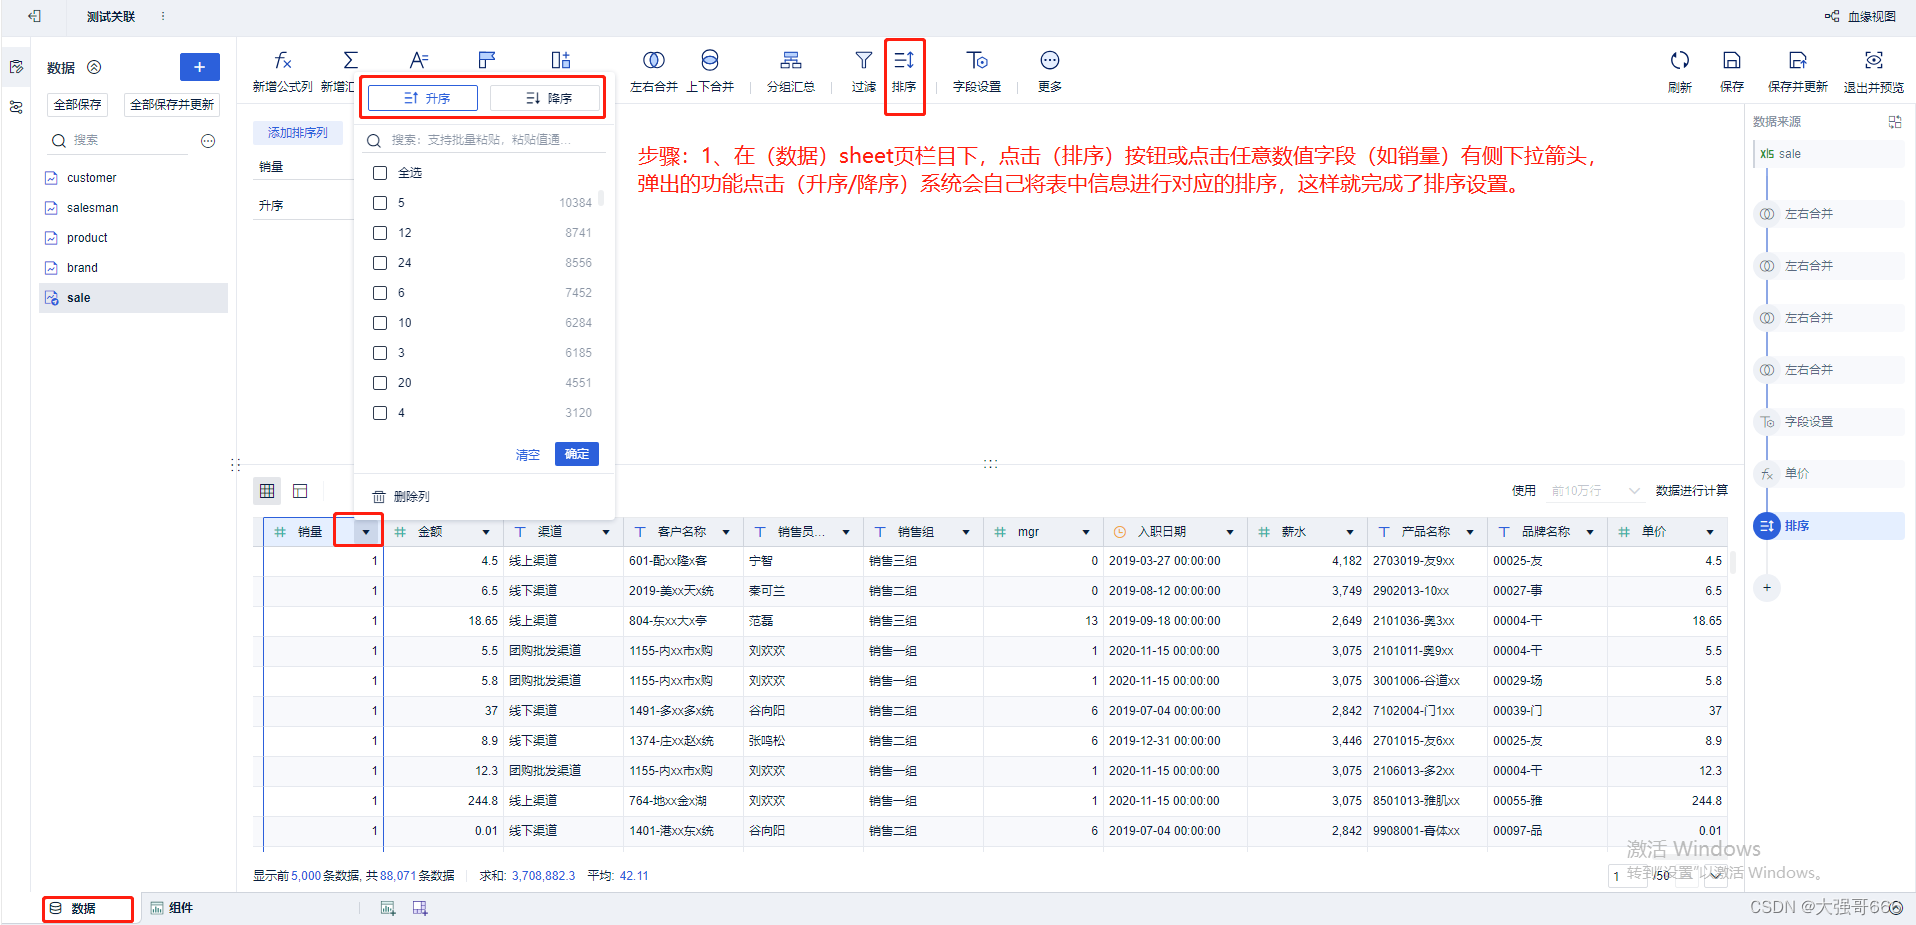Collapse the 数据来源 panel icon

[1895, 122]
